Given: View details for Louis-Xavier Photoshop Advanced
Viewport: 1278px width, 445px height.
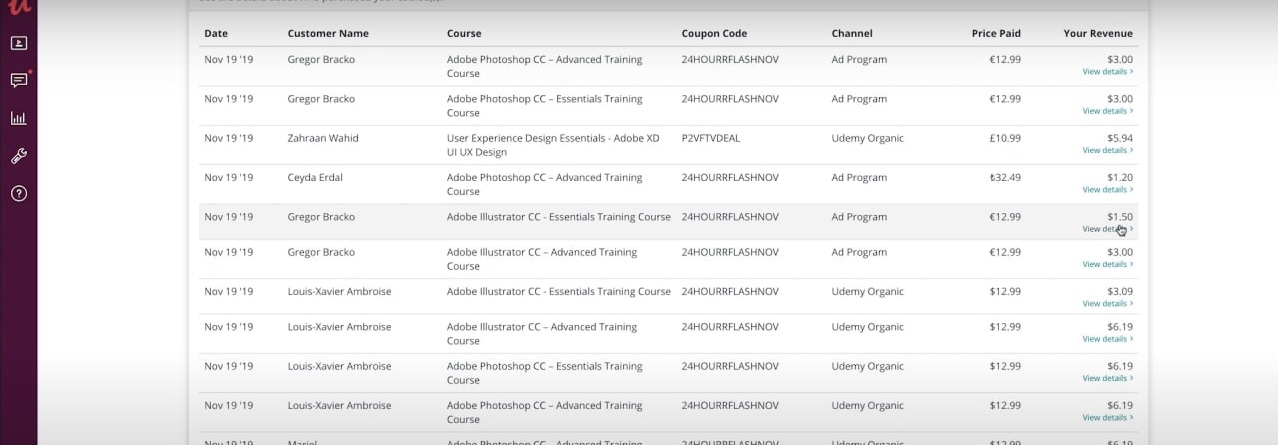Looking at the screenshot, I should click(1107, 417).
